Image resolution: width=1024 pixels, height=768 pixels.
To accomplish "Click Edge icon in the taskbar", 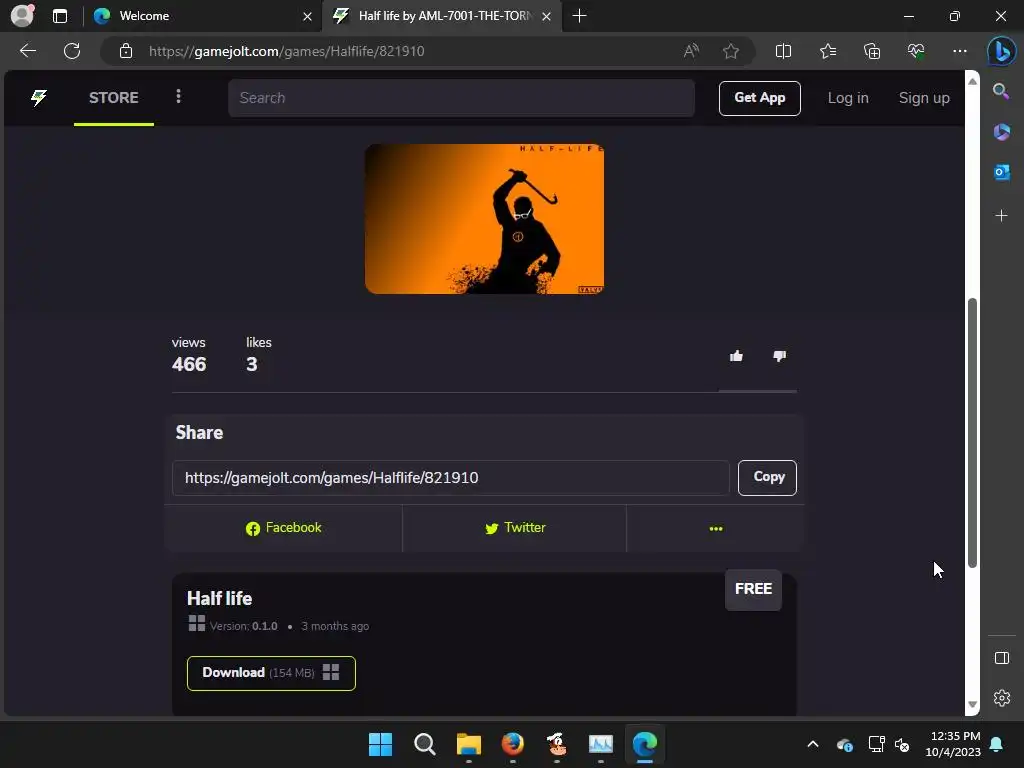I will pyautogui.click(x=645, y=744).
